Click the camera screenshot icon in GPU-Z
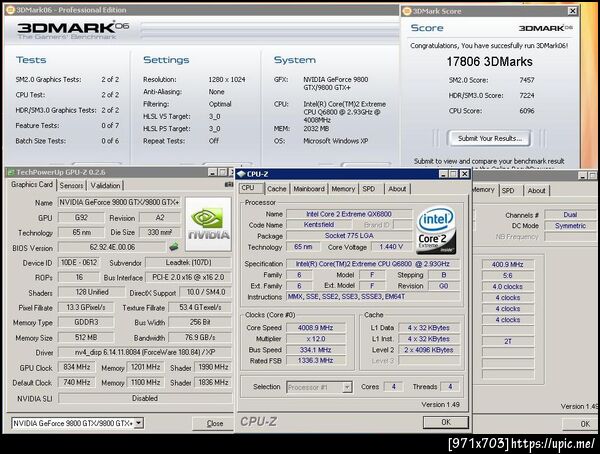The height and width of the screenshot is (454, 600). [229, 185]
